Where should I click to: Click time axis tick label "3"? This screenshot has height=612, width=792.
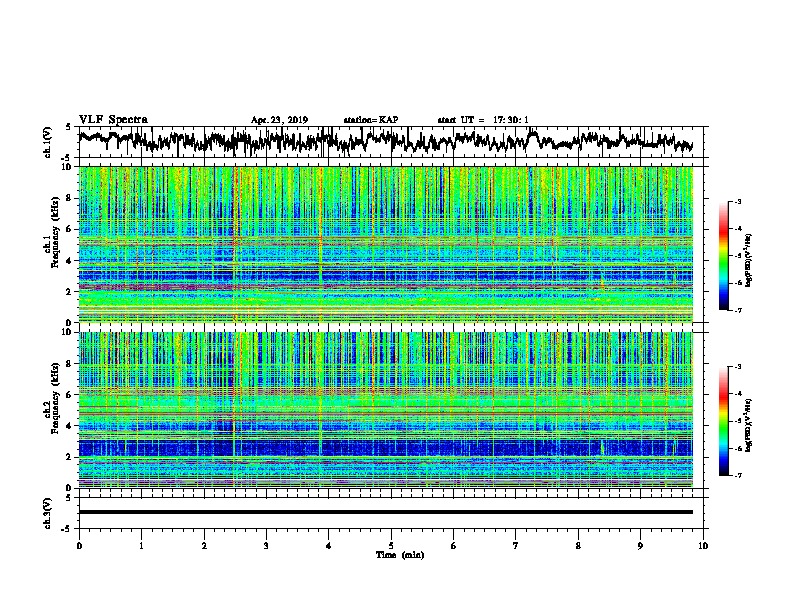[x=266, y=546]
